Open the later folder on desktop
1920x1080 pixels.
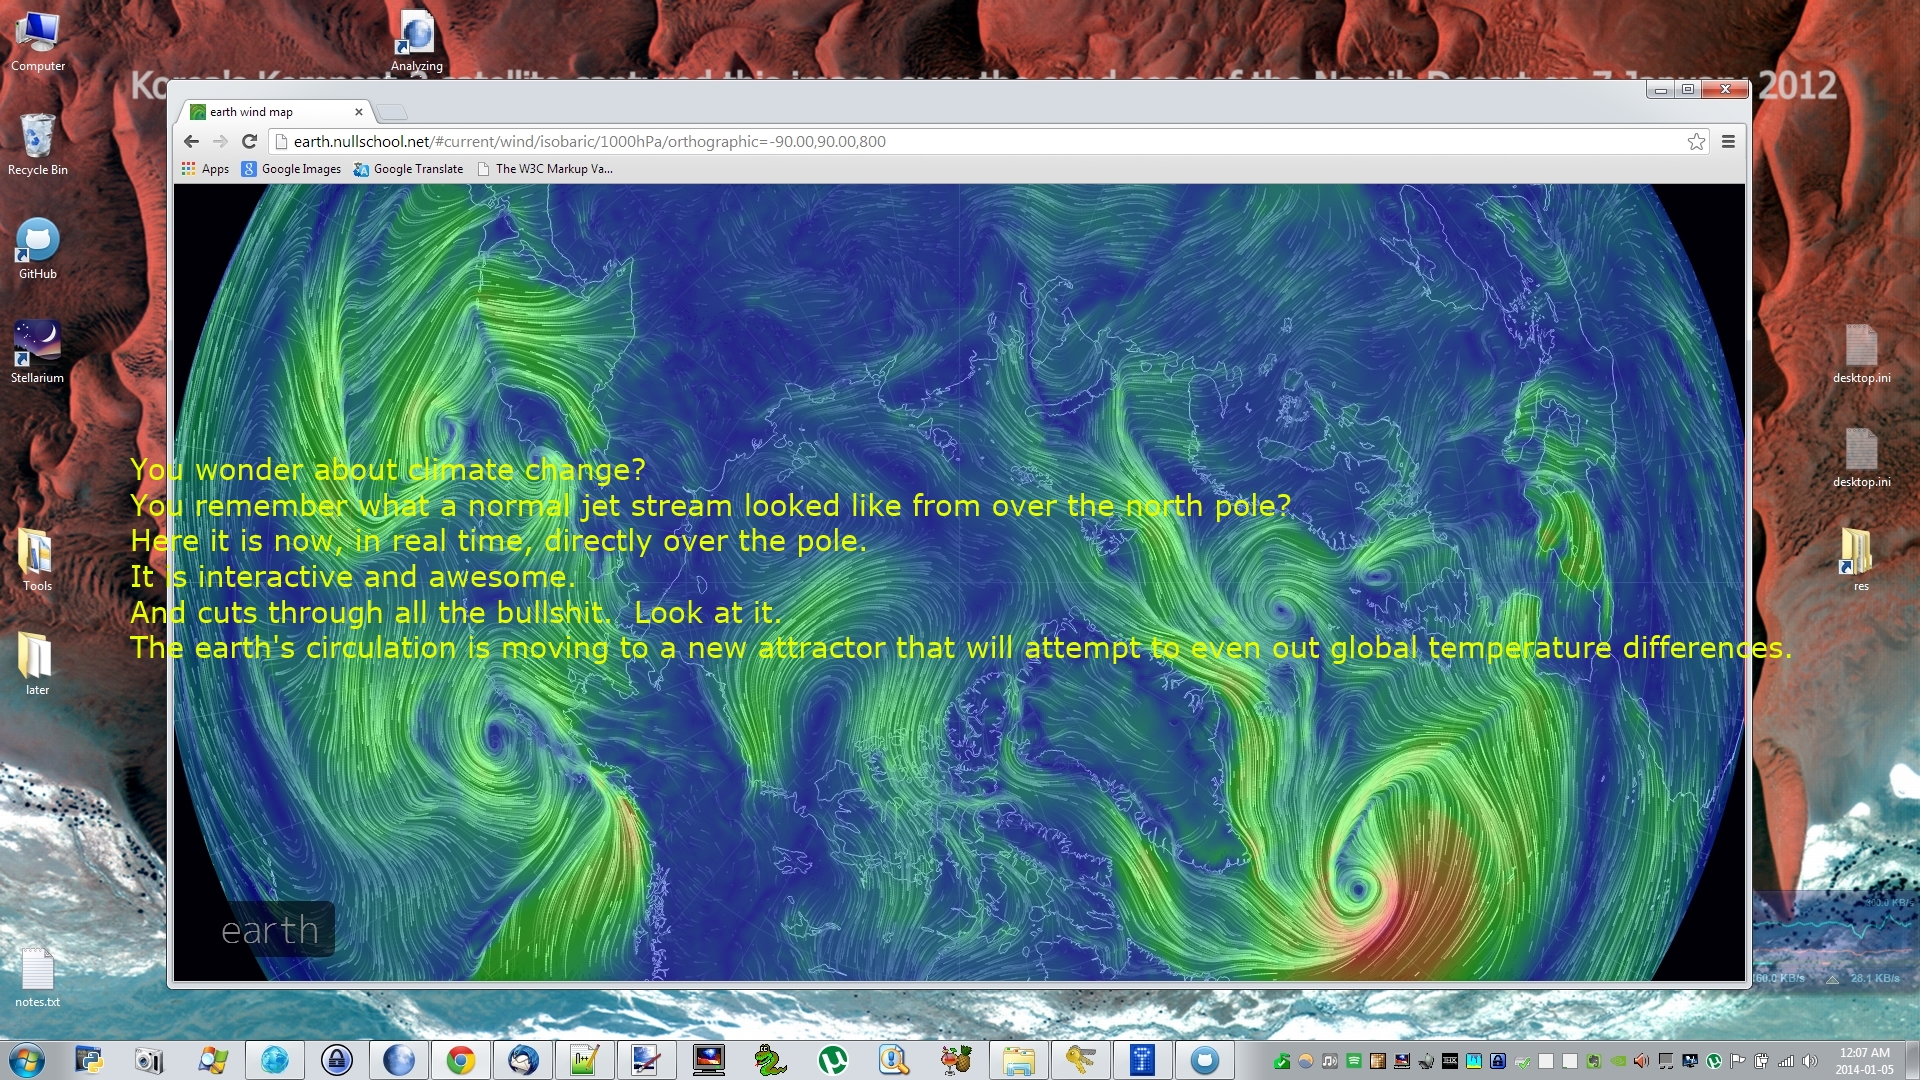click(37, 663)
